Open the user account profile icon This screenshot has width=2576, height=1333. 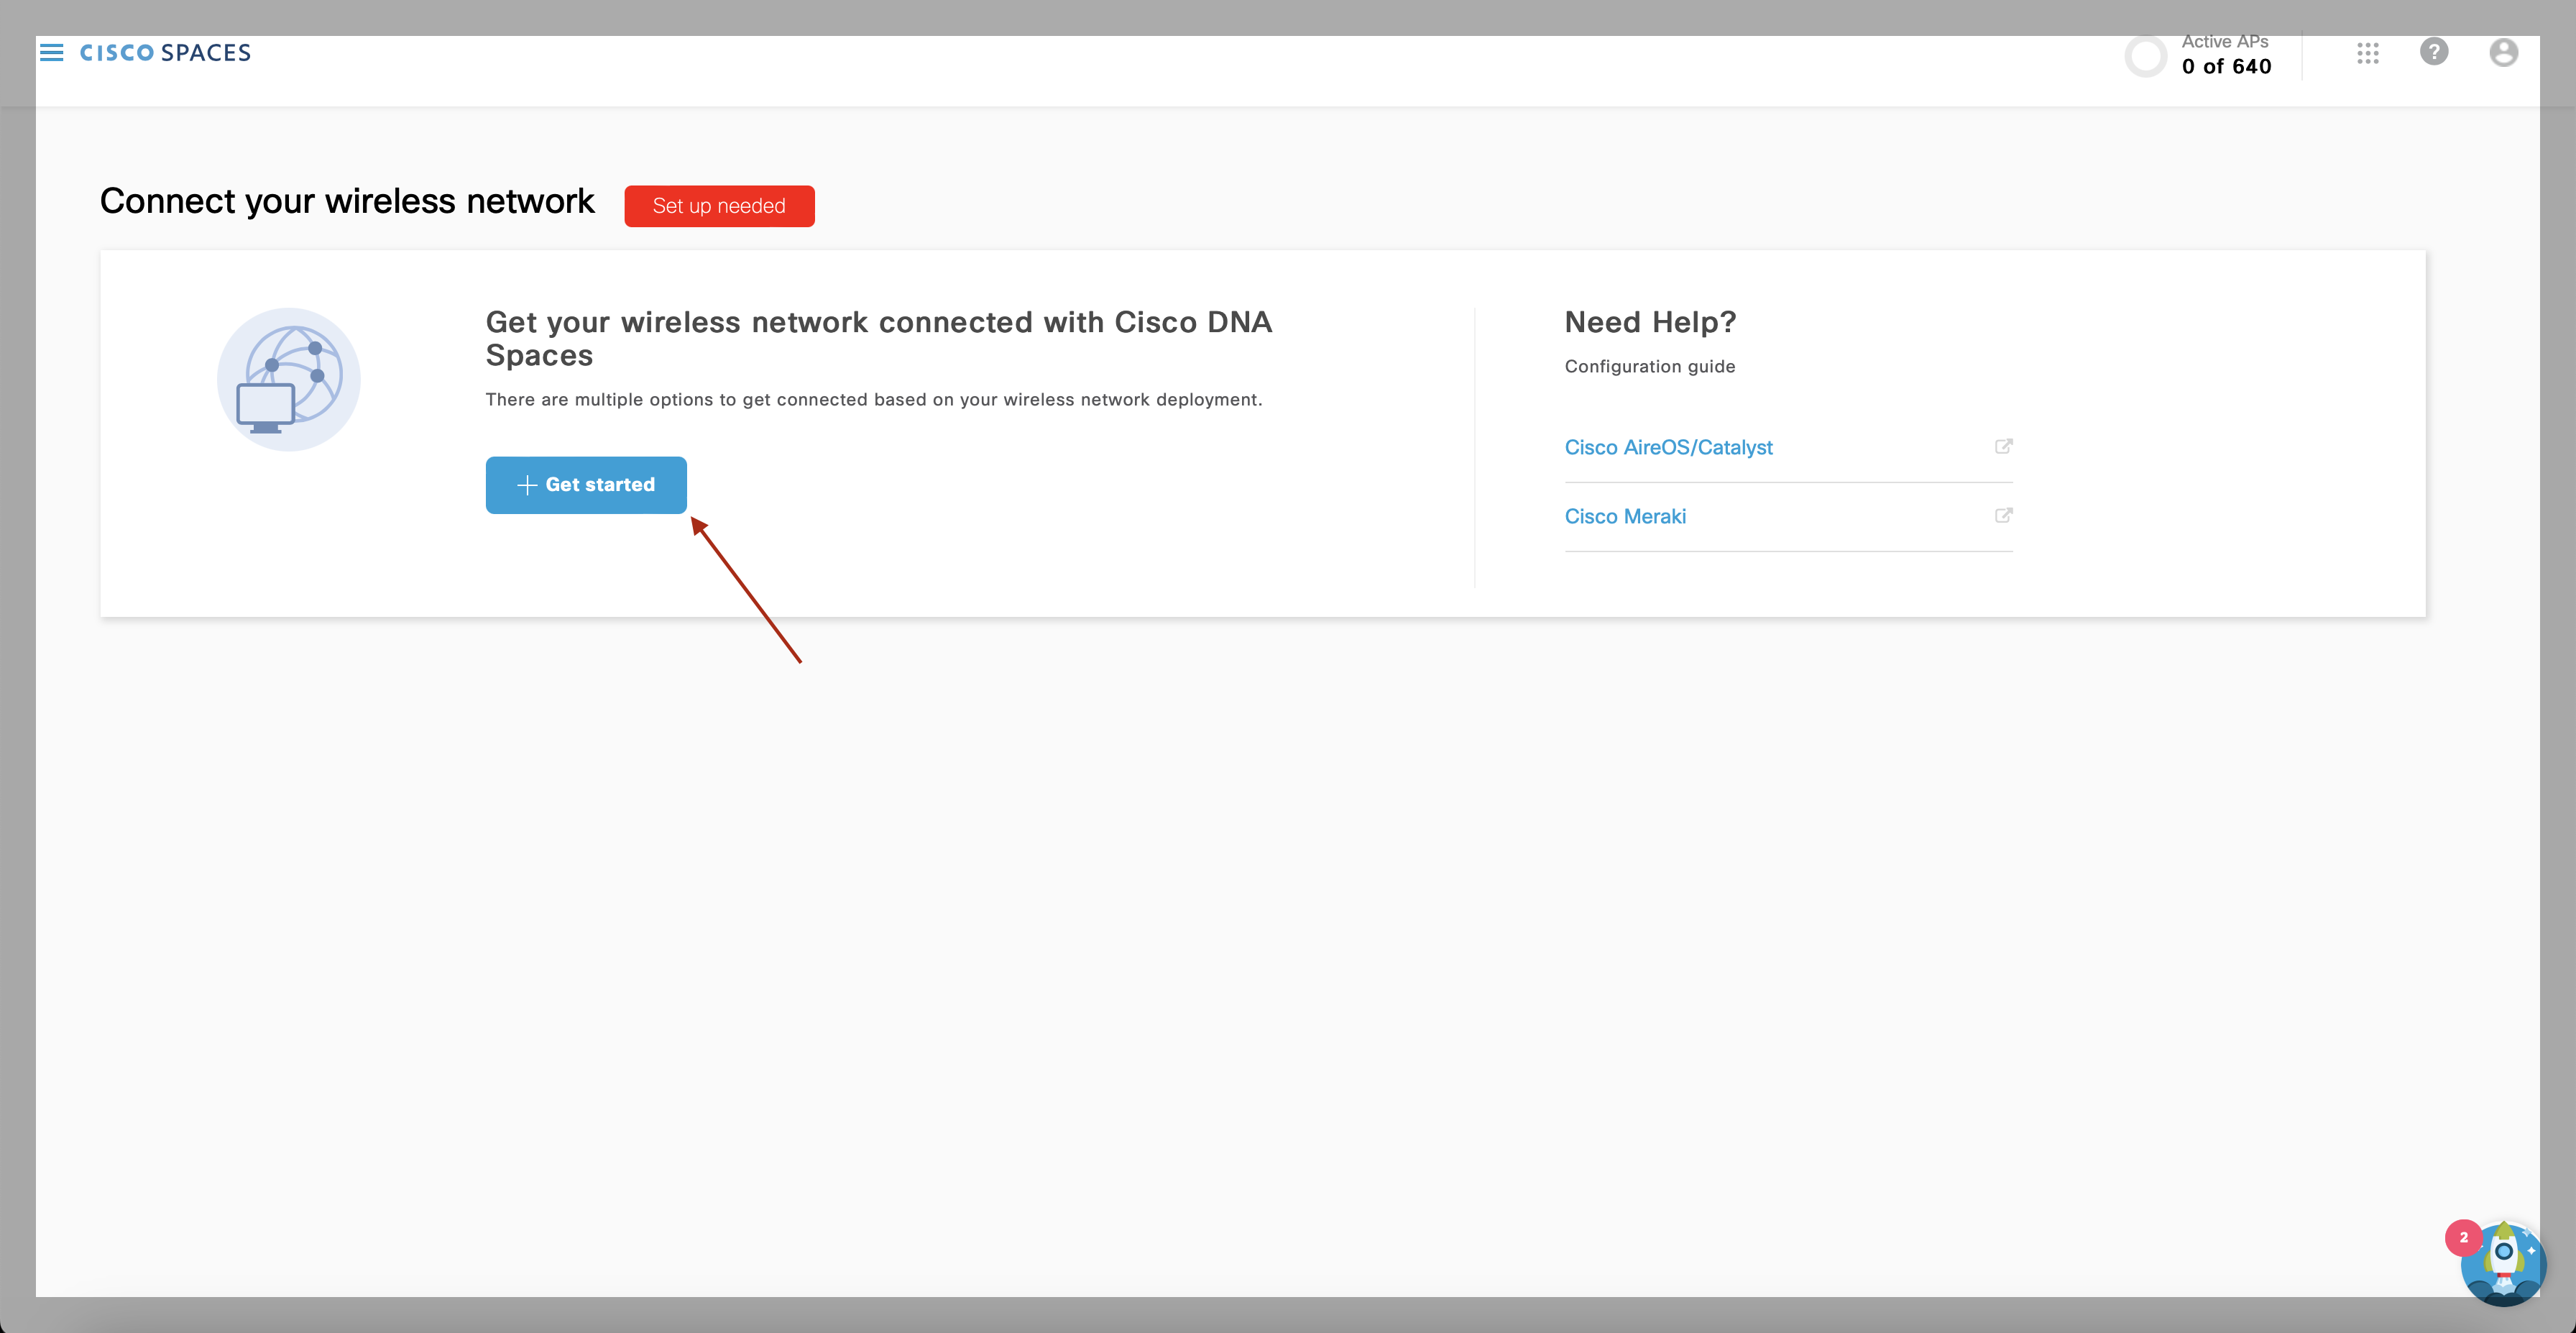point(2503,52)
